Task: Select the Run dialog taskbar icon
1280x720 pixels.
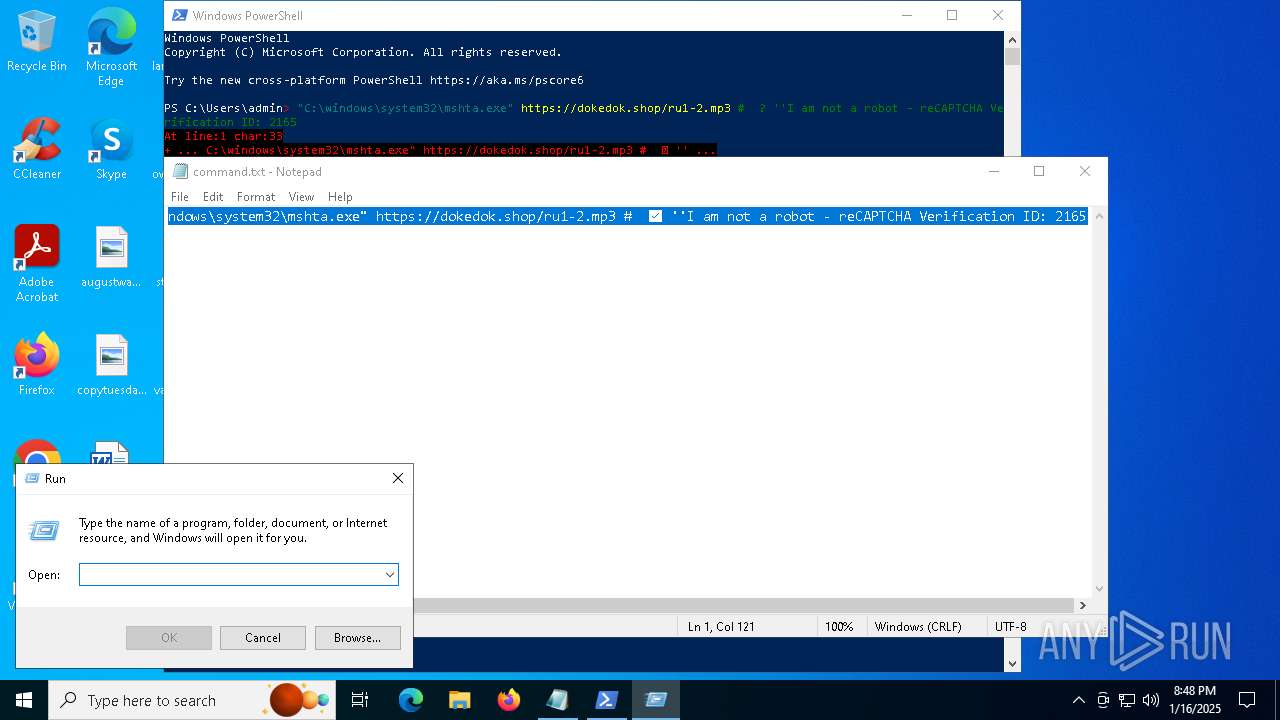Action: [x=656, y=700]
